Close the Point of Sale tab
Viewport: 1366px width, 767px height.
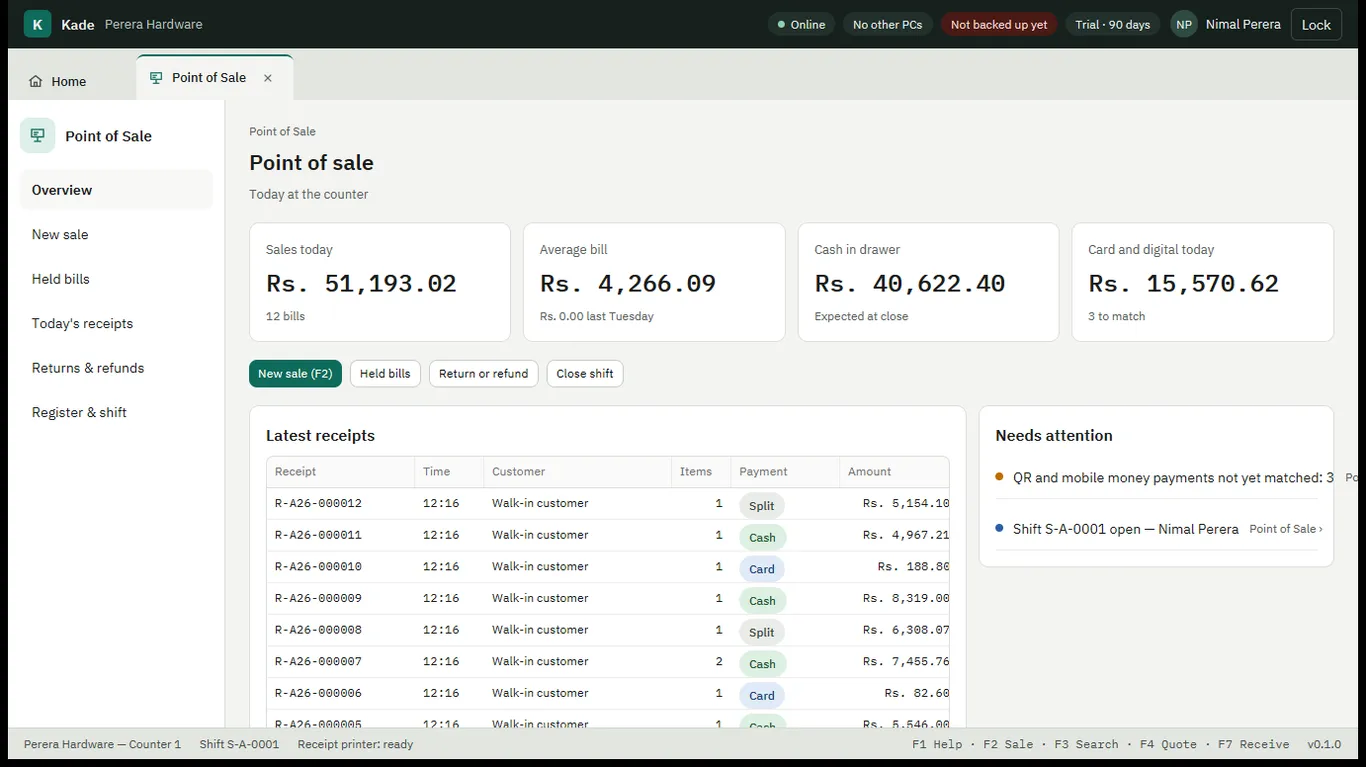tap(268, 78)
